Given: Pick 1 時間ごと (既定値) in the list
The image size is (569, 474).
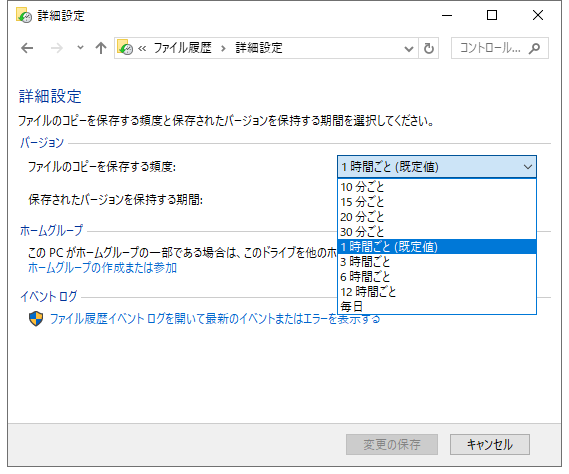Looking at the screenshot, I should (437, 247).
